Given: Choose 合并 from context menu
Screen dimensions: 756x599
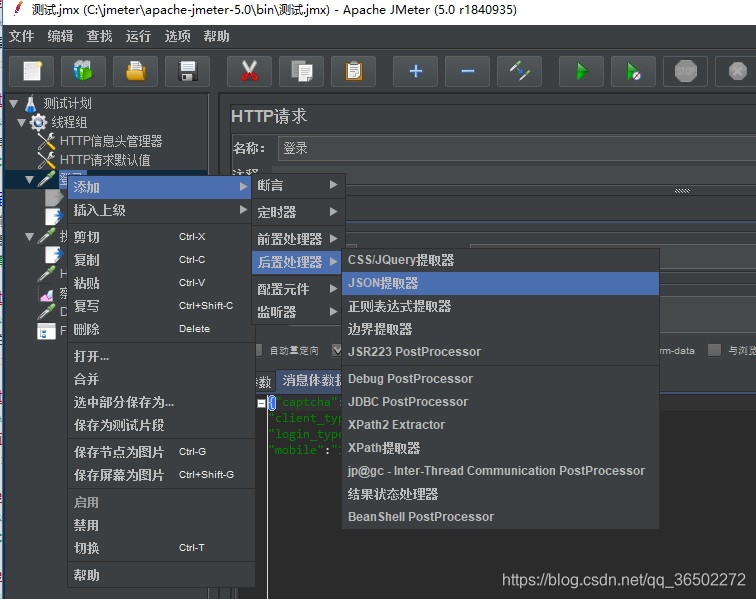Looking at the screenshot, I should (x=160, y=379).
